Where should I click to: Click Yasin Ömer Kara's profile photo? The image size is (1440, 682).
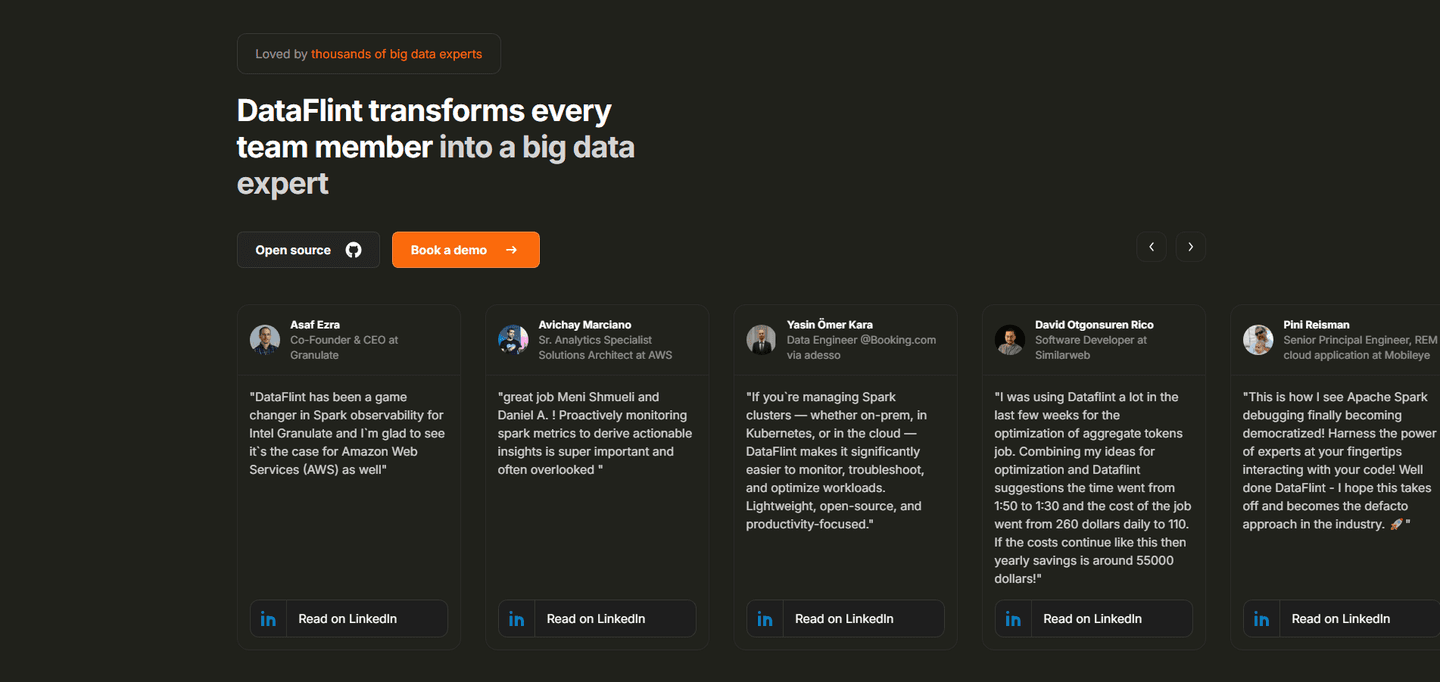point(761,340)
